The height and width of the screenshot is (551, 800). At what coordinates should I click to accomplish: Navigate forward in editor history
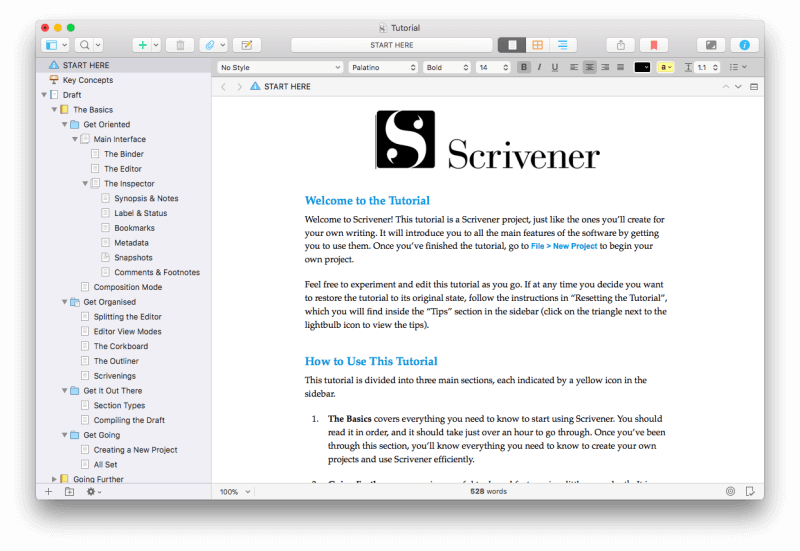[x=239, y=87]
